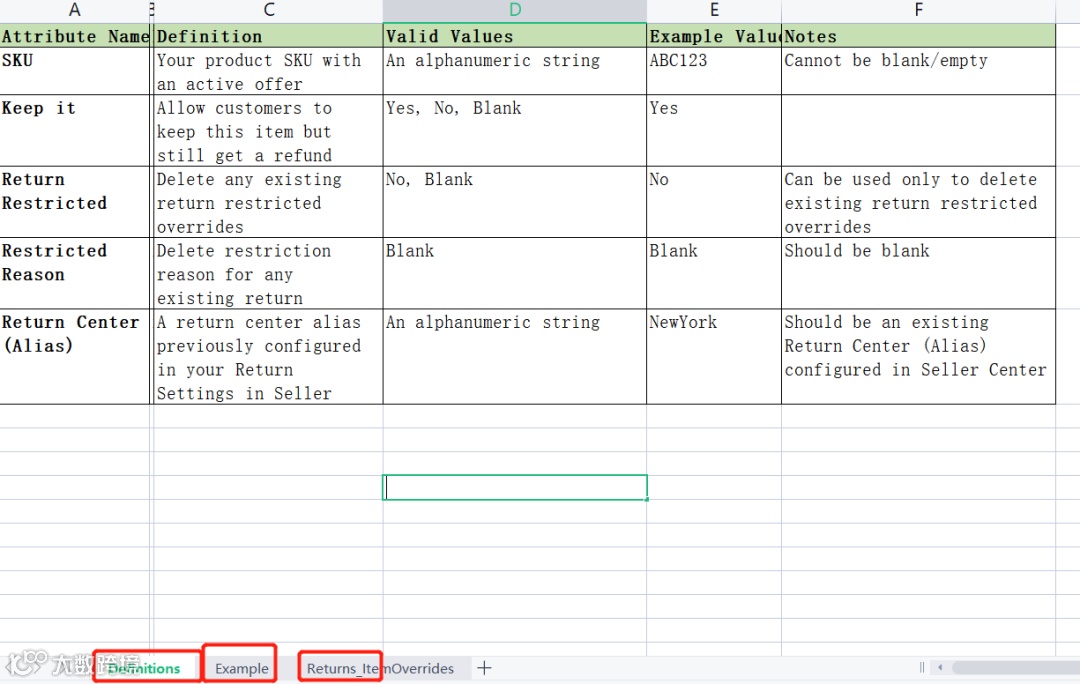Click 'Allow customers to keep this item' cell
1080x684 pixels.
(x=269, y=131)
